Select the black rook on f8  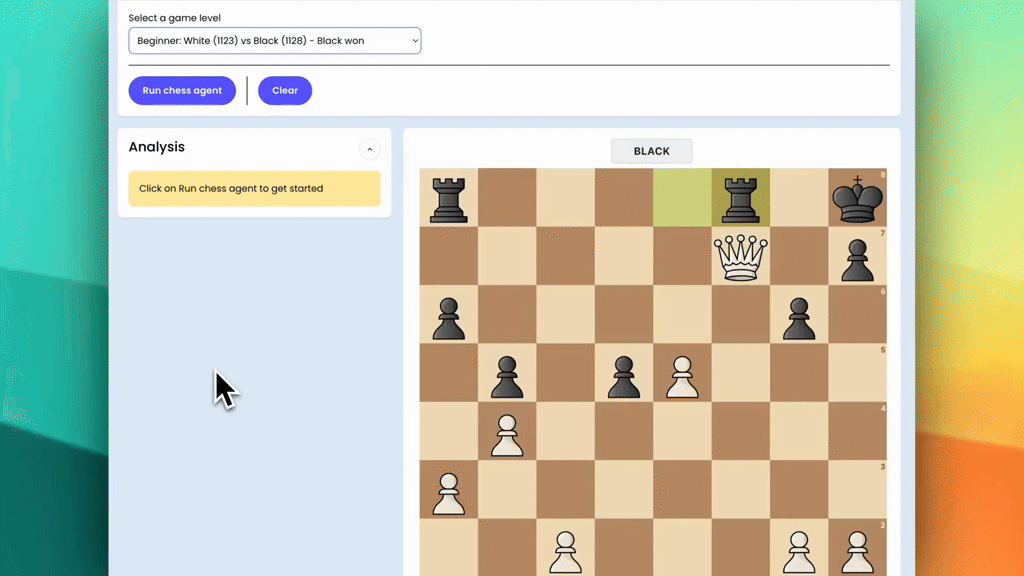coord(741,198)
